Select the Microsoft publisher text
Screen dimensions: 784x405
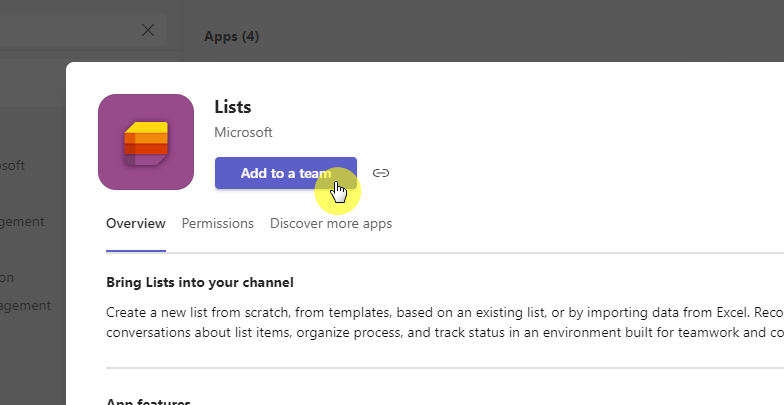[244, 132]
